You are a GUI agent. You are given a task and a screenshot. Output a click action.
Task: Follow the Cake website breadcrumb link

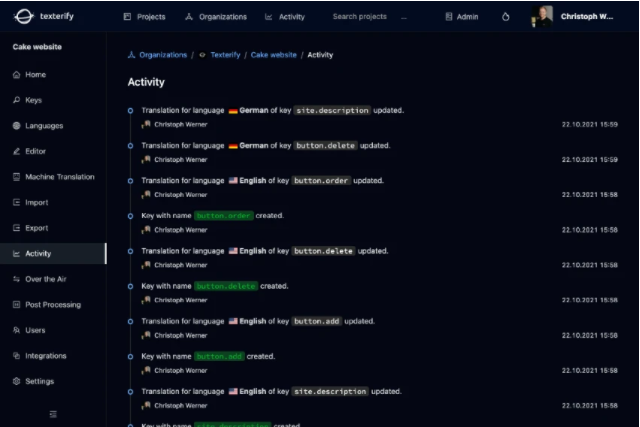273,55
